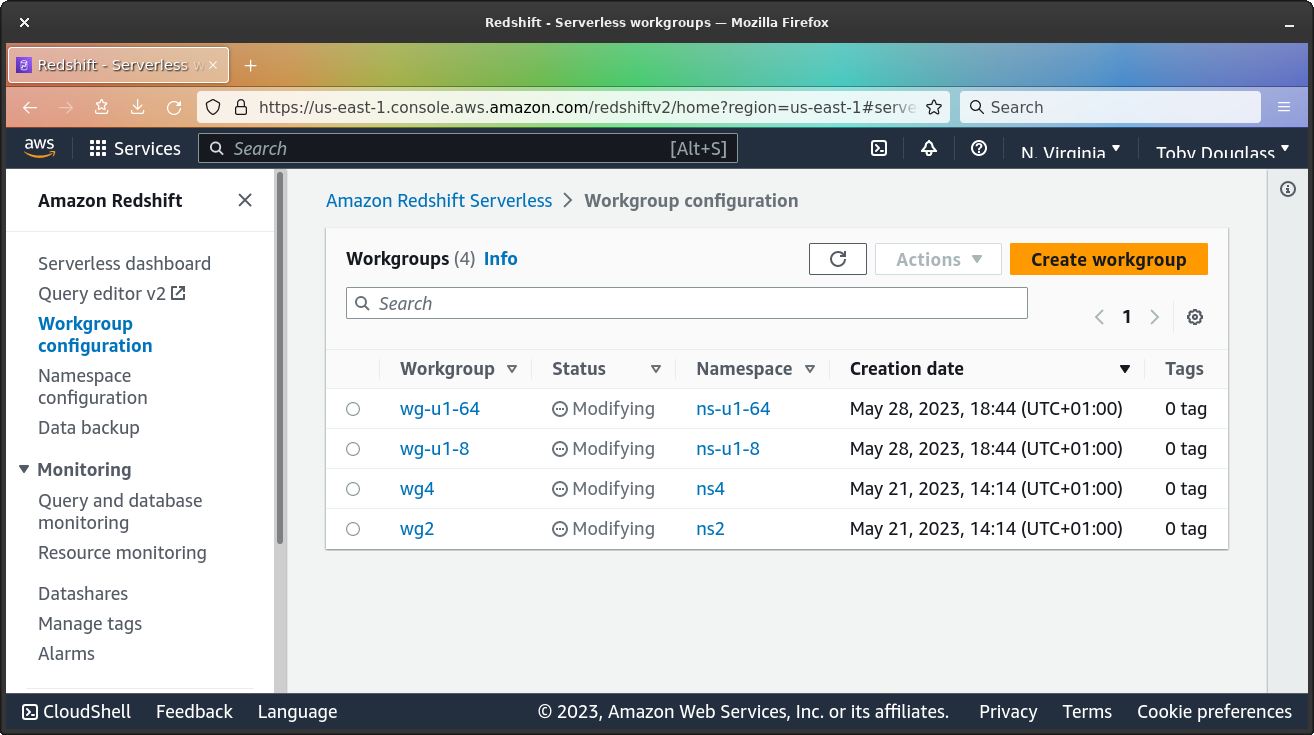The width and height of the screenshot is (1314, 735).
Task: Sort by the Status column
Action: tap(606, 369)
